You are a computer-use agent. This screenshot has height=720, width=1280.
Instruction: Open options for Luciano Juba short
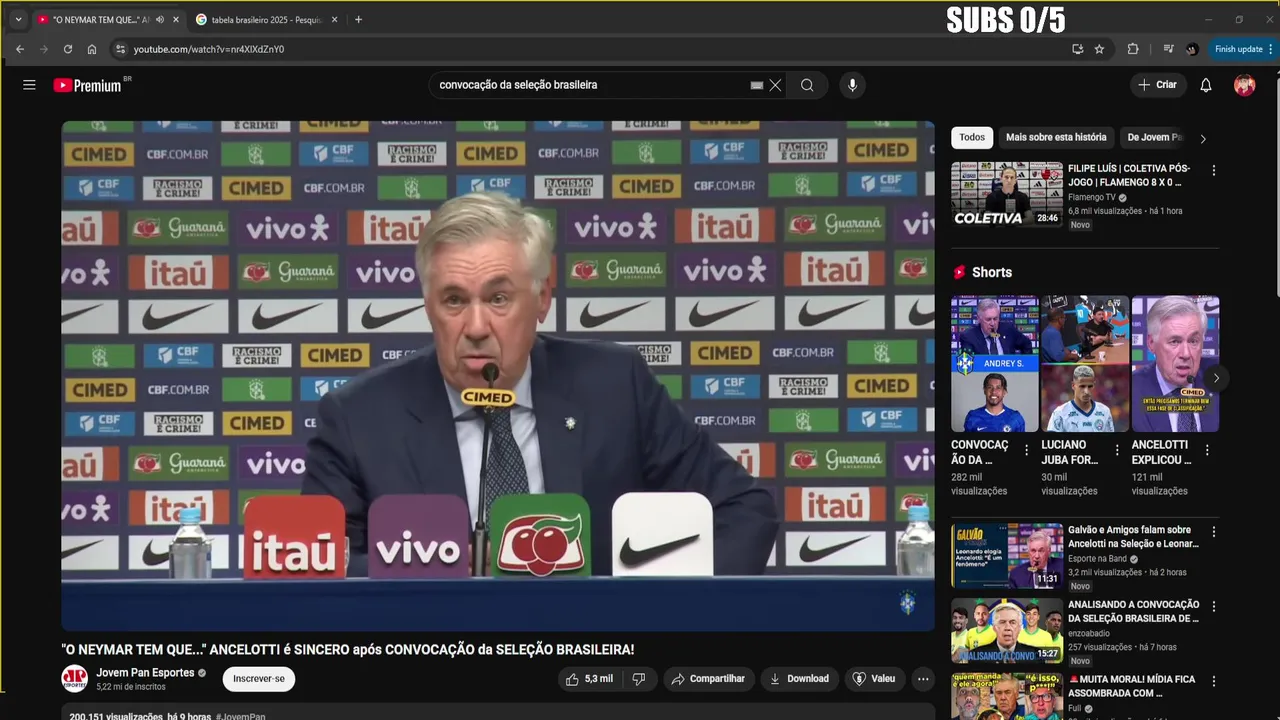tap(1116, 450)
